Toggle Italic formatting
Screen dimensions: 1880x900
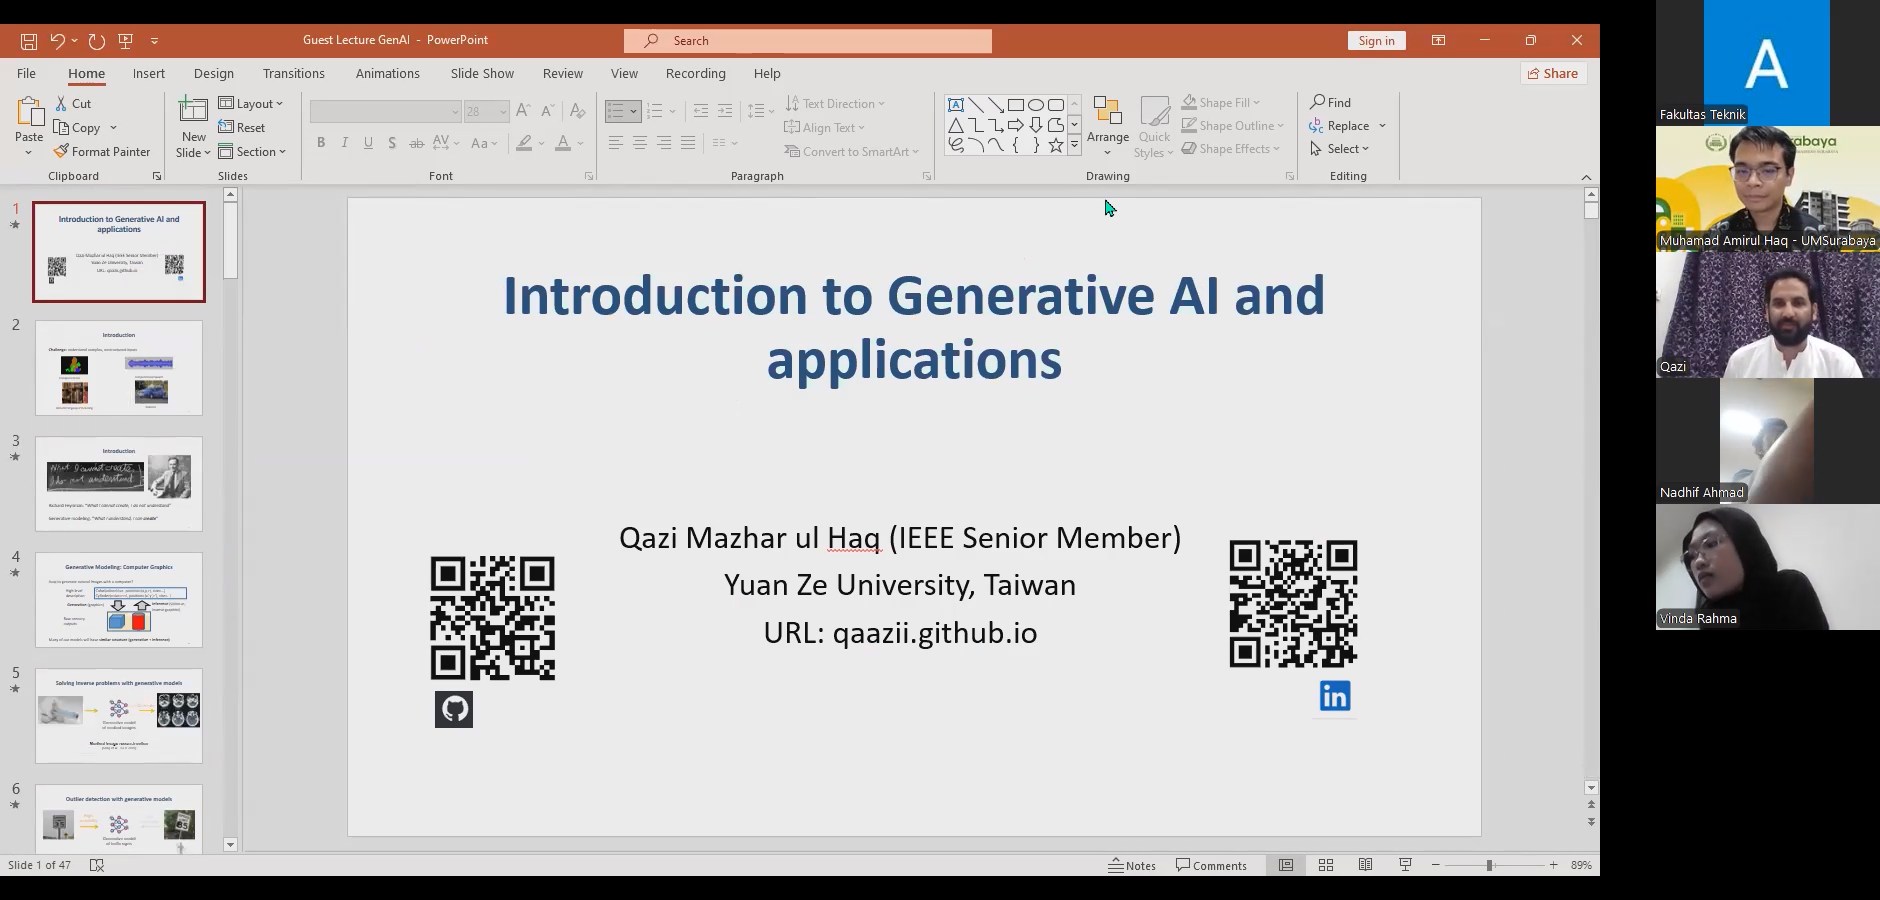(345, 143)
